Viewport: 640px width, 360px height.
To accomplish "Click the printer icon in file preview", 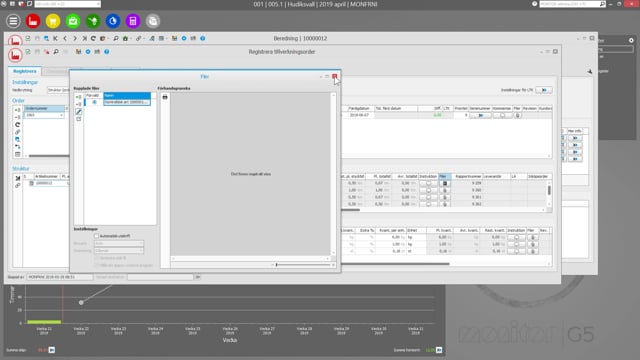I will point(165,97).
